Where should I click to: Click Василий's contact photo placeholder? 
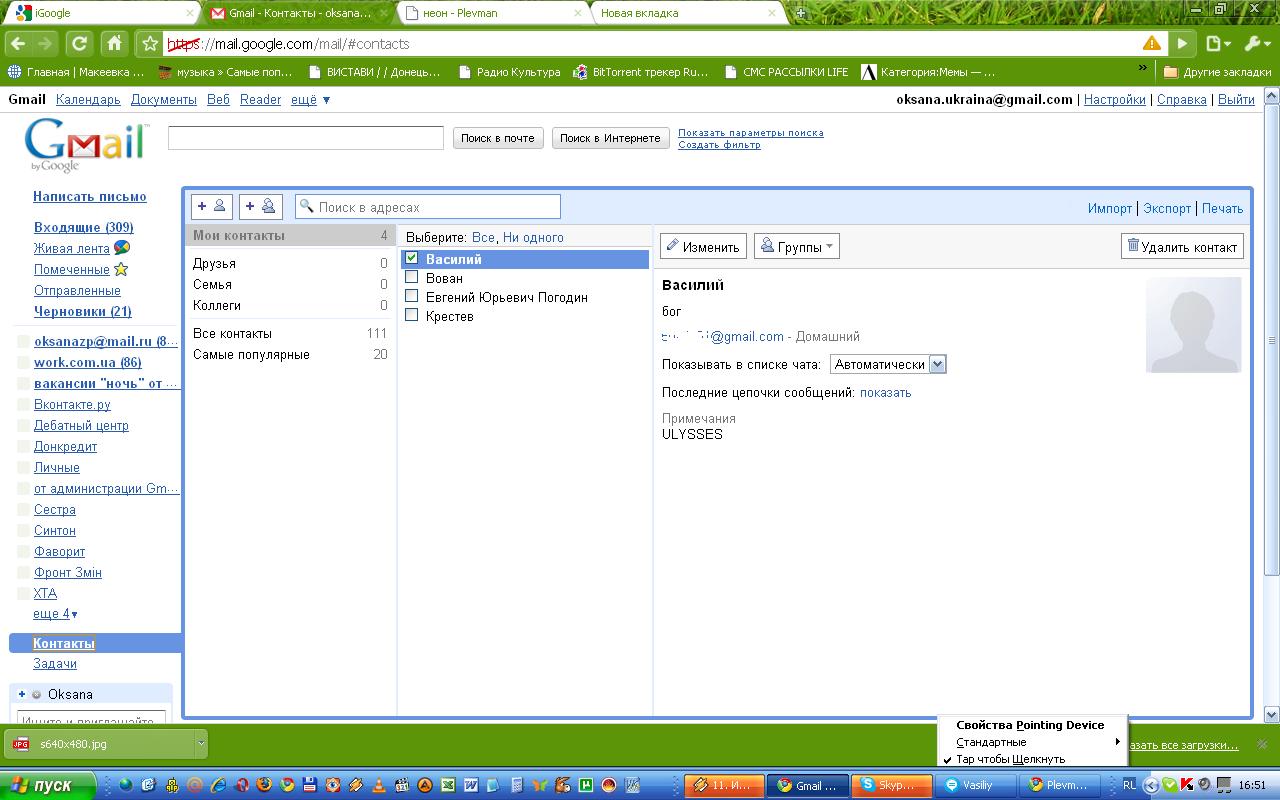pyautogui.click(x=1193, y=325)
